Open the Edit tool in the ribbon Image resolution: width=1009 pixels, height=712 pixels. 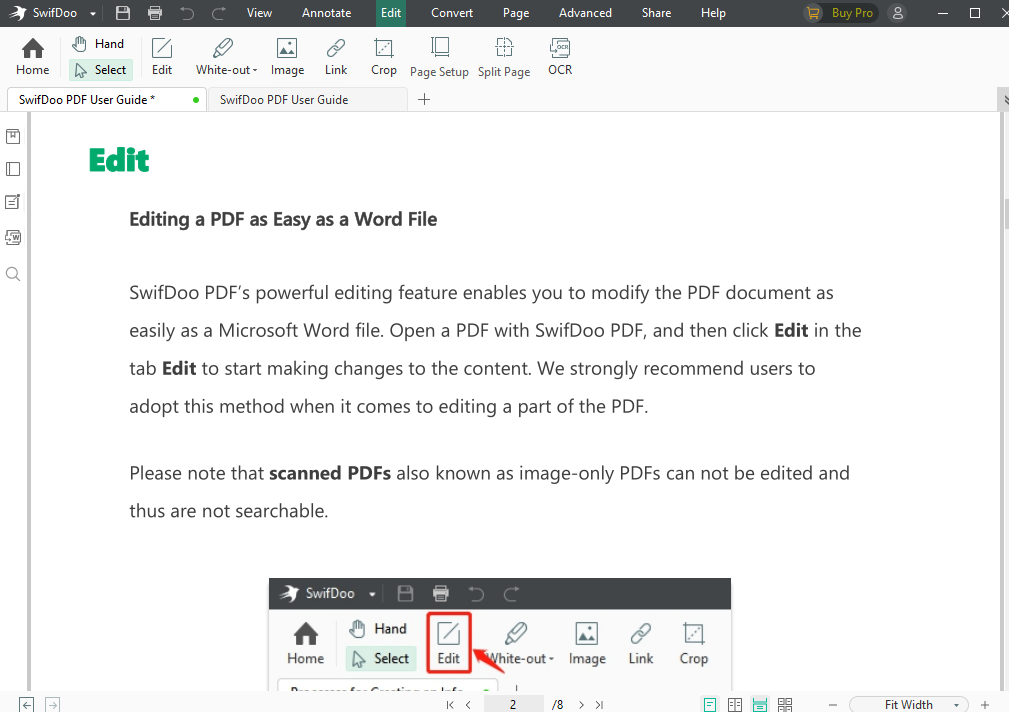coord(162,57)
